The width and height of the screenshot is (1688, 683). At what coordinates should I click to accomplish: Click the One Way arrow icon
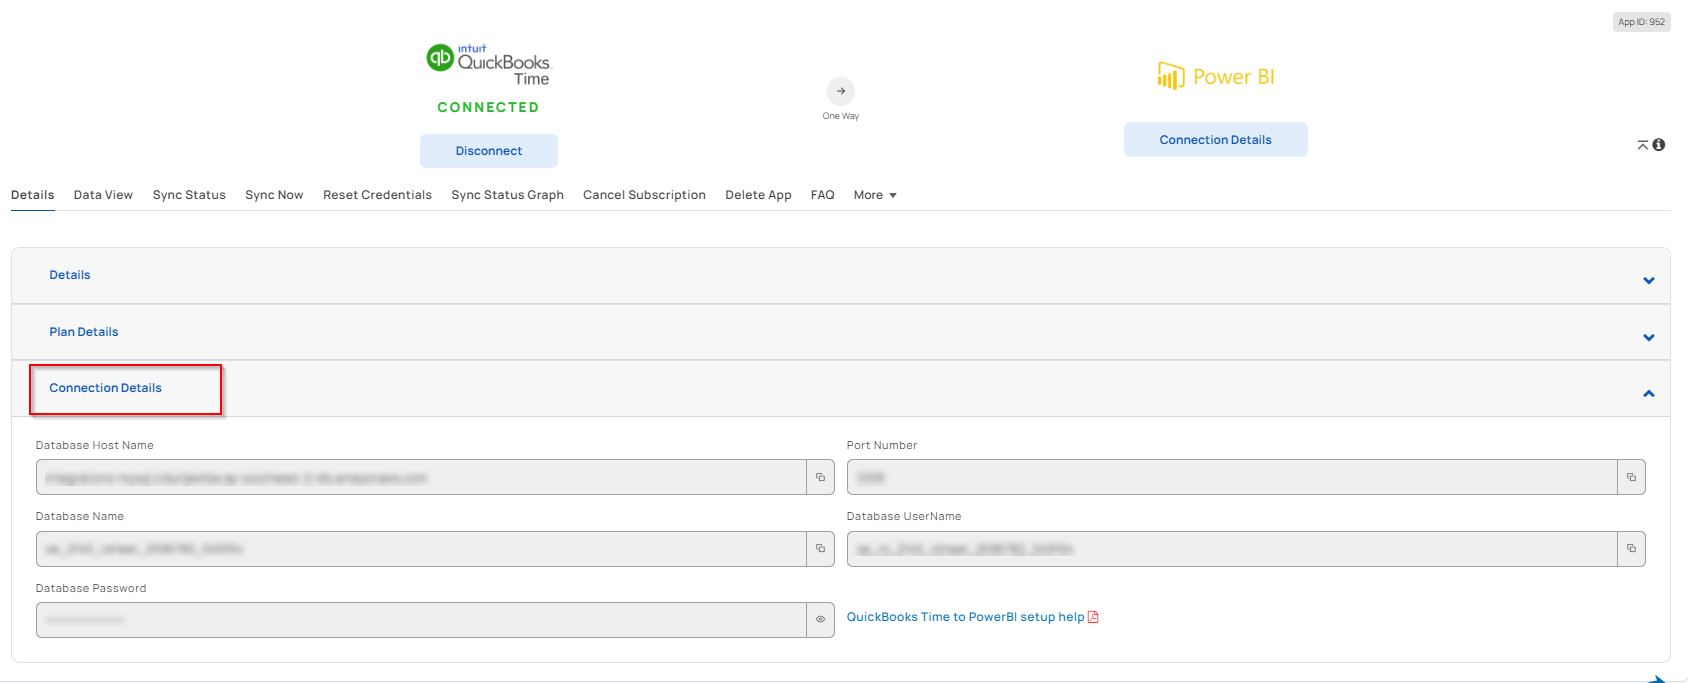click(x=841, y=91)
